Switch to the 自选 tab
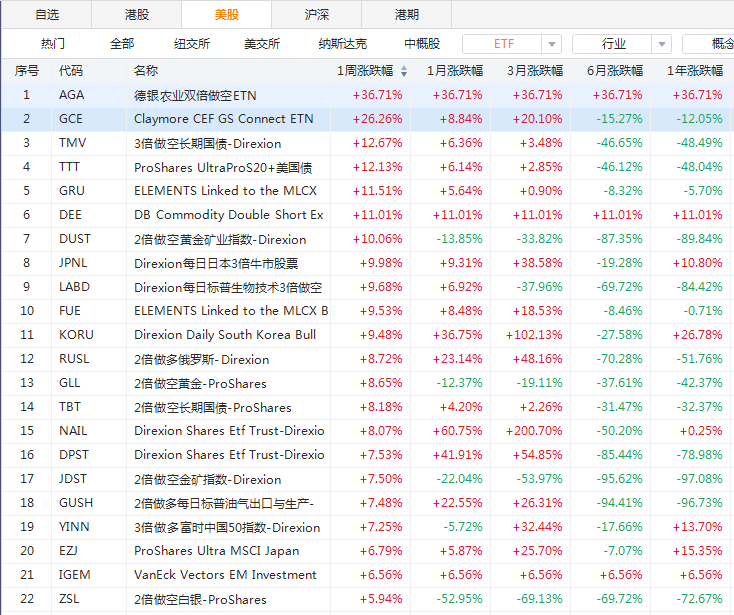The height and width of the screenshot is (615, 734). [x=47, y=15]
